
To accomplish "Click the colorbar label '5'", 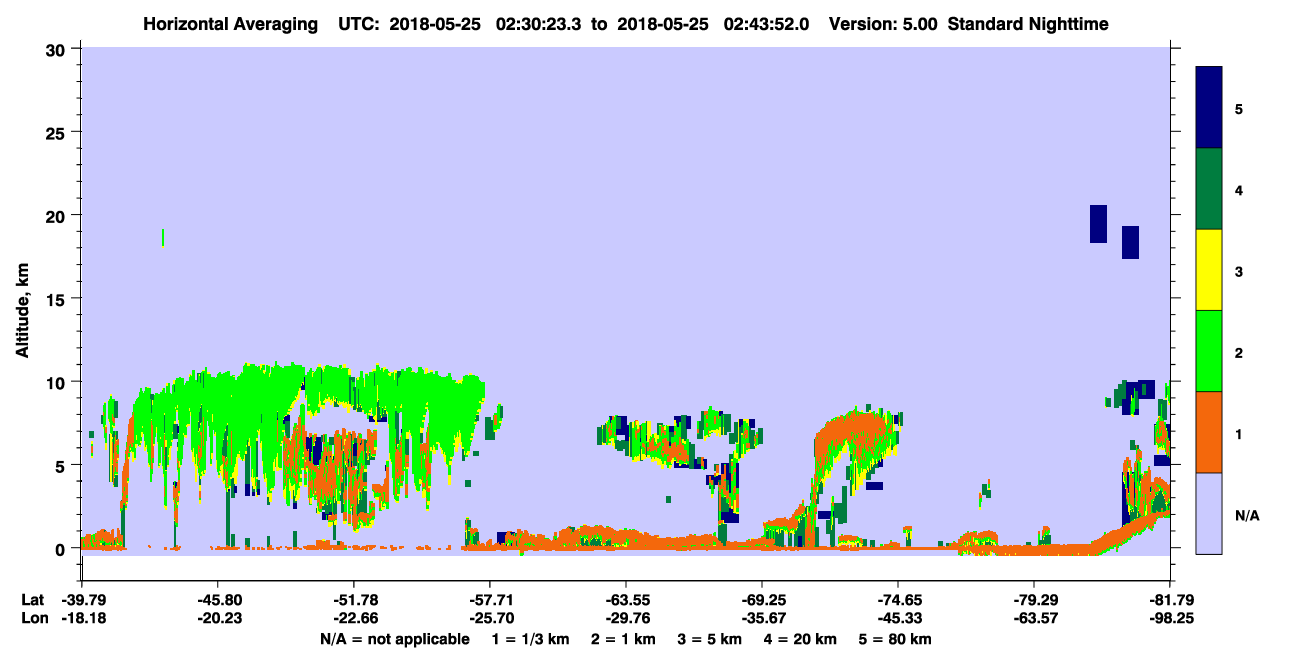I will click(x=1238, y=108).
